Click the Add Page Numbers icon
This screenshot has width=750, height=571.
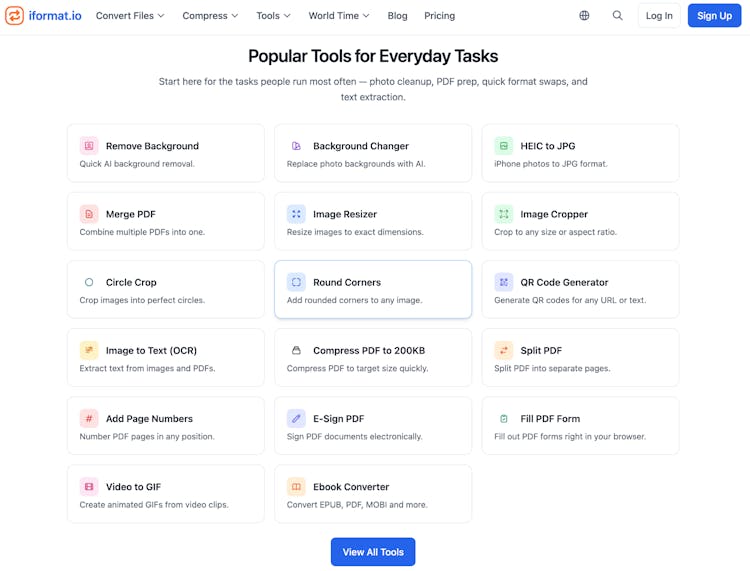pyautogui.click(x=89, y=419)
